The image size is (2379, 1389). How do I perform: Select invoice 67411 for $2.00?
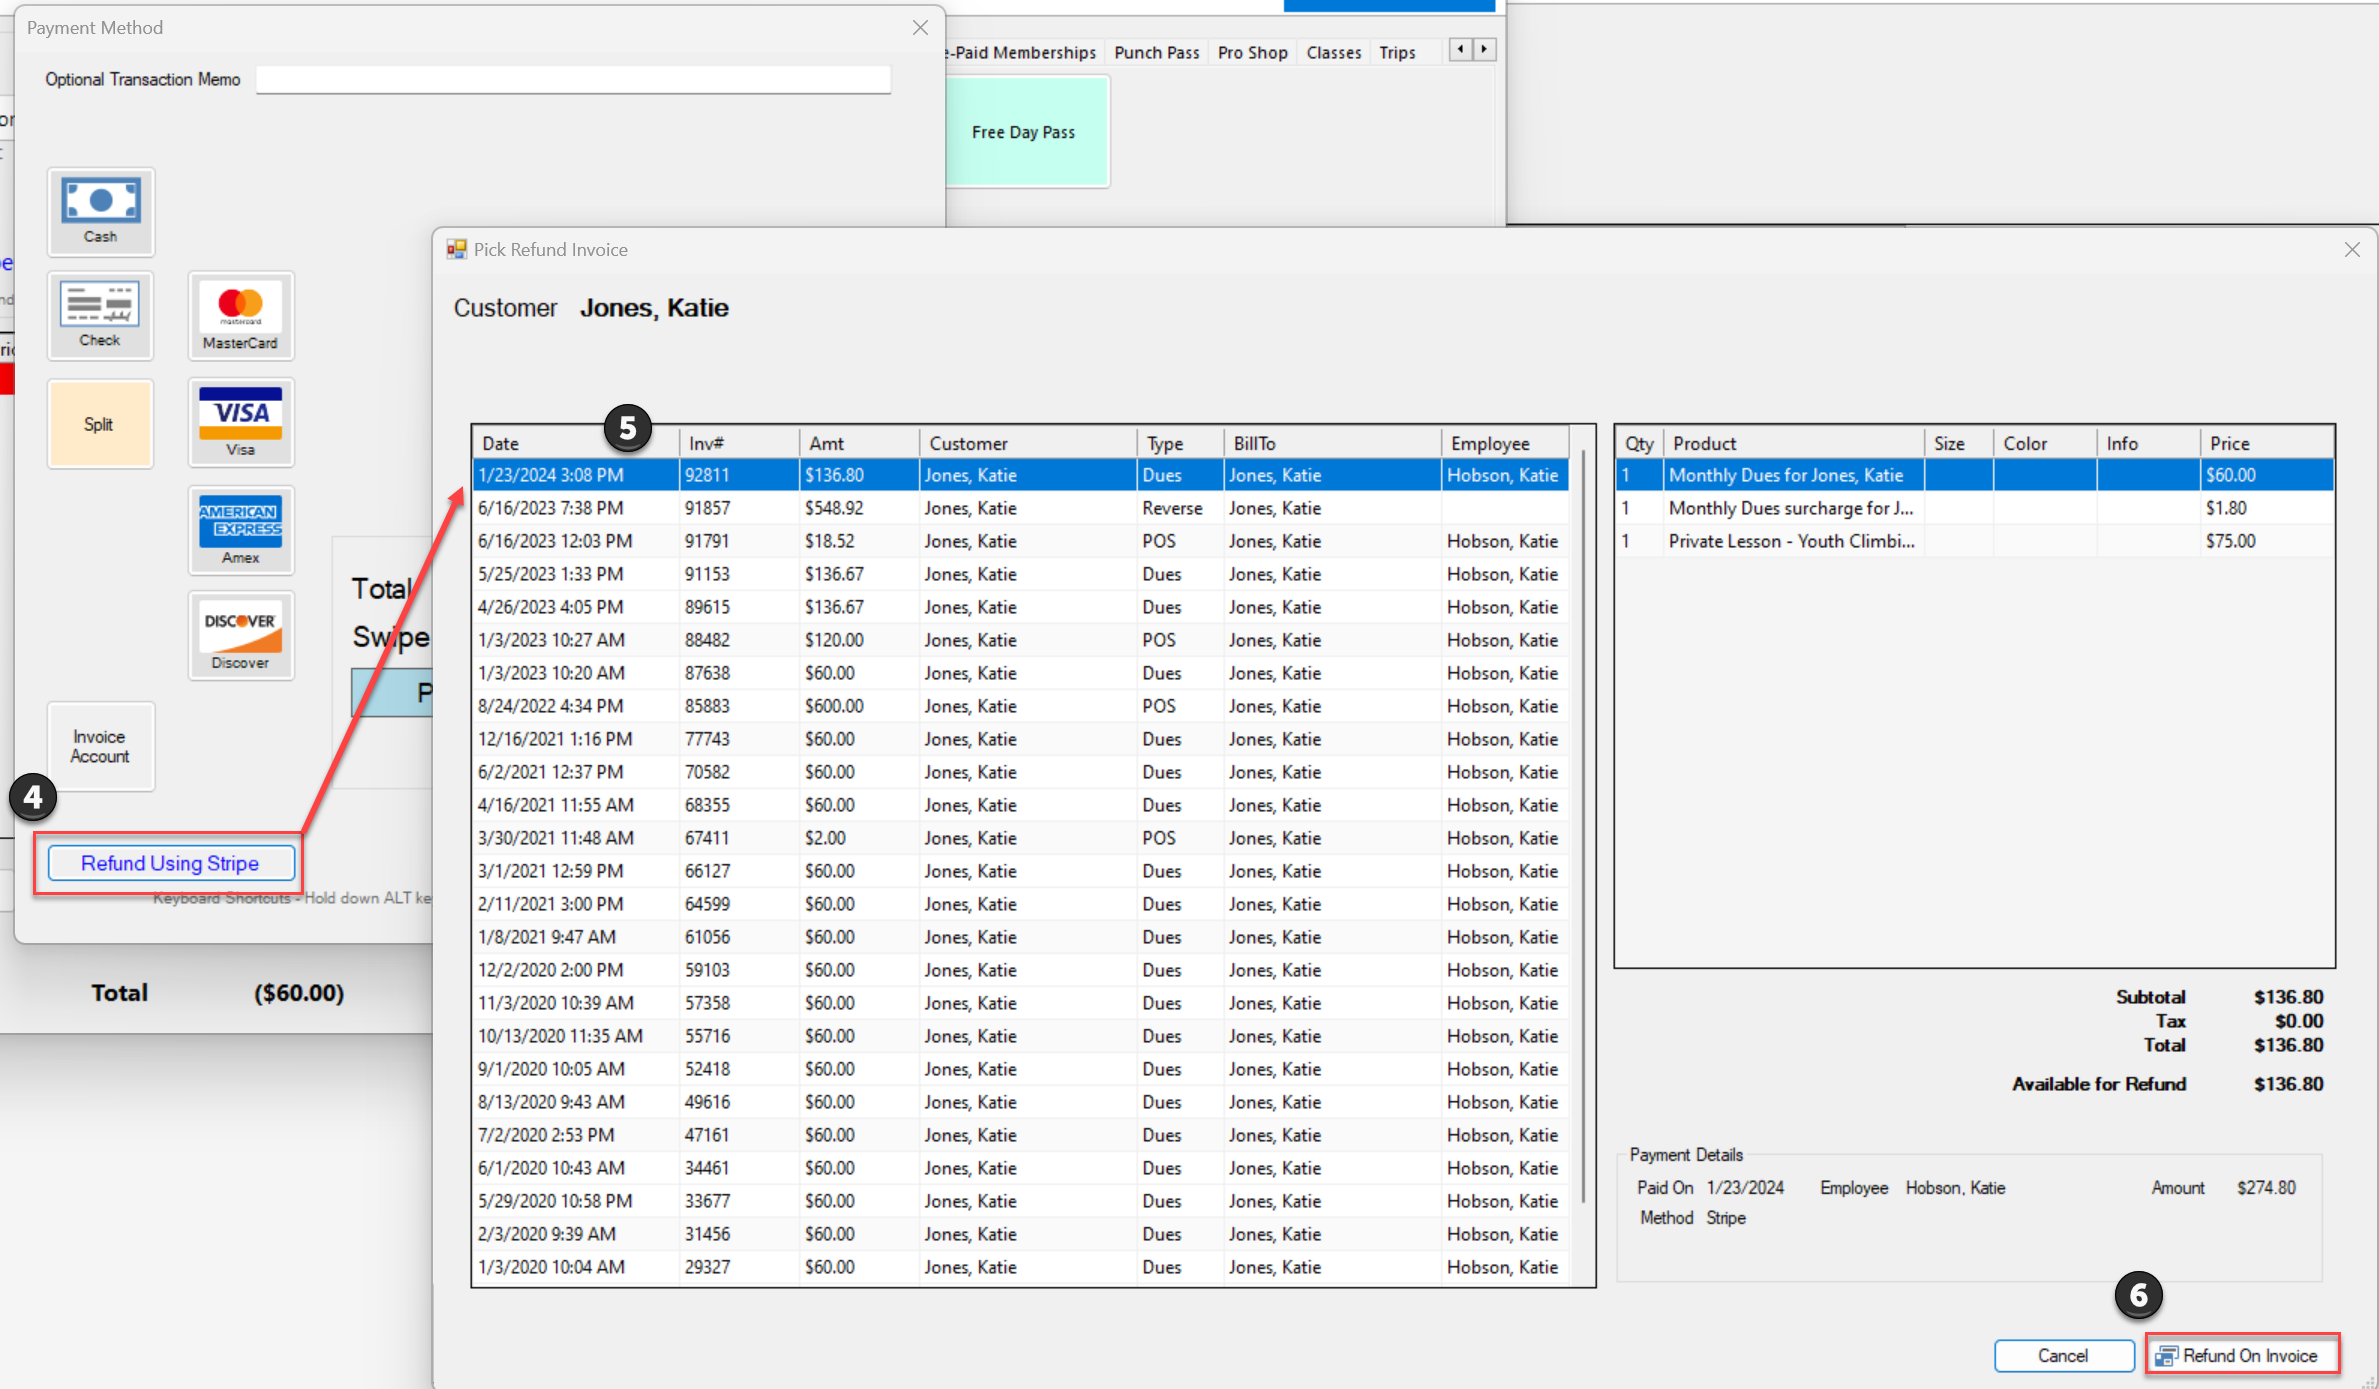[x=1021, y=838]
